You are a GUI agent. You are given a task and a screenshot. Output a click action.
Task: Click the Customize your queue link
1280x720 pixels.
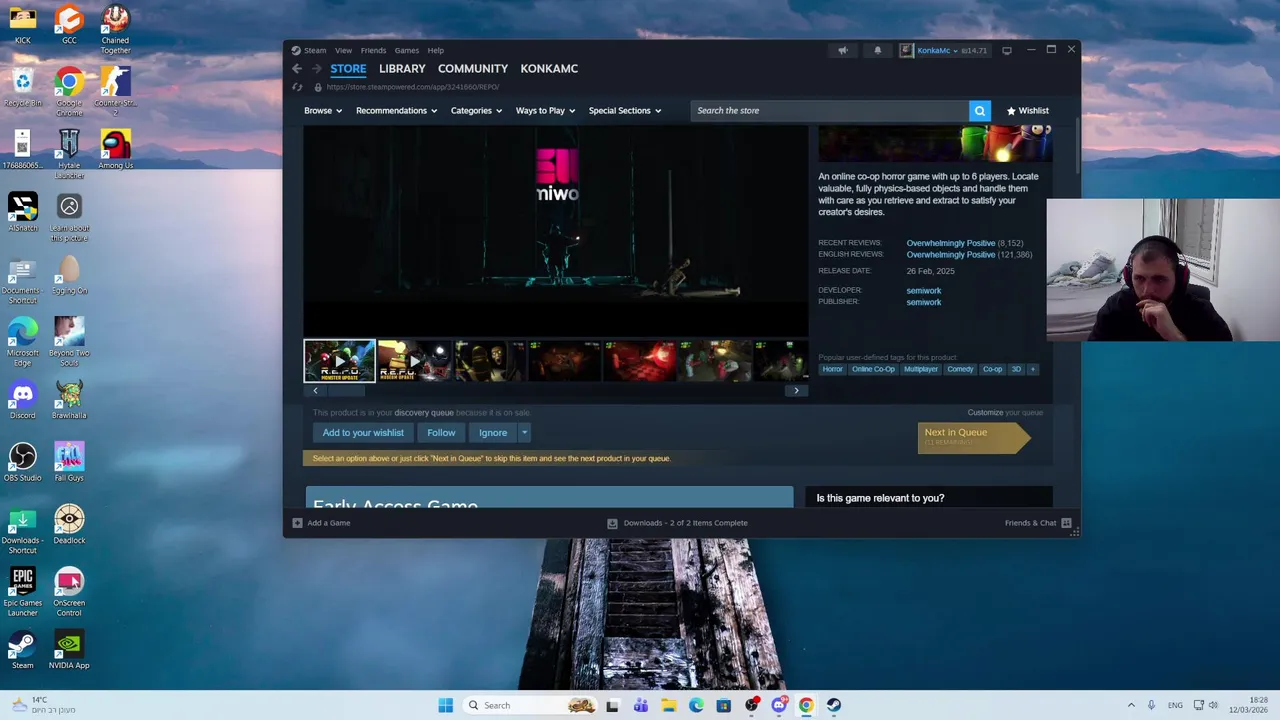point(1005,412)
